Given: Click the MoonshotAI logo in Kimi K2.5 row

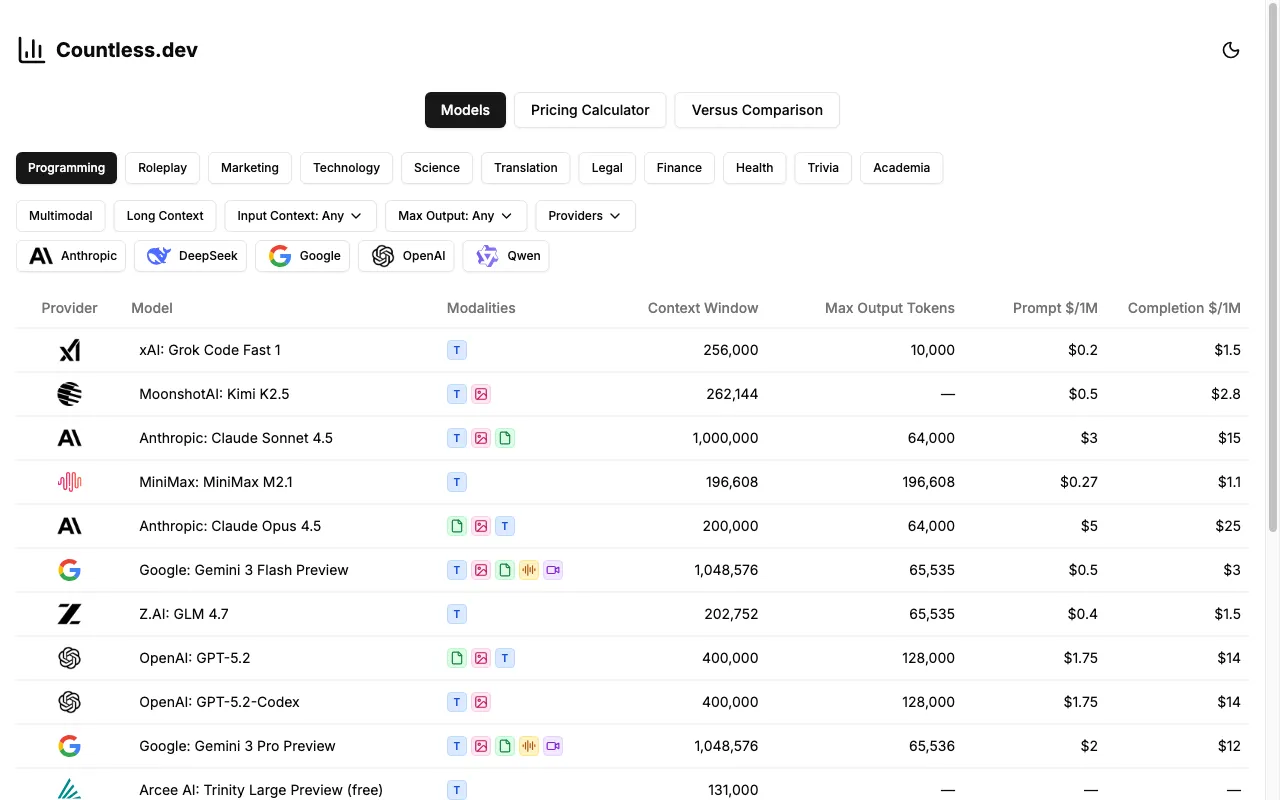Looking at the screenshot, I should [69, 394].
